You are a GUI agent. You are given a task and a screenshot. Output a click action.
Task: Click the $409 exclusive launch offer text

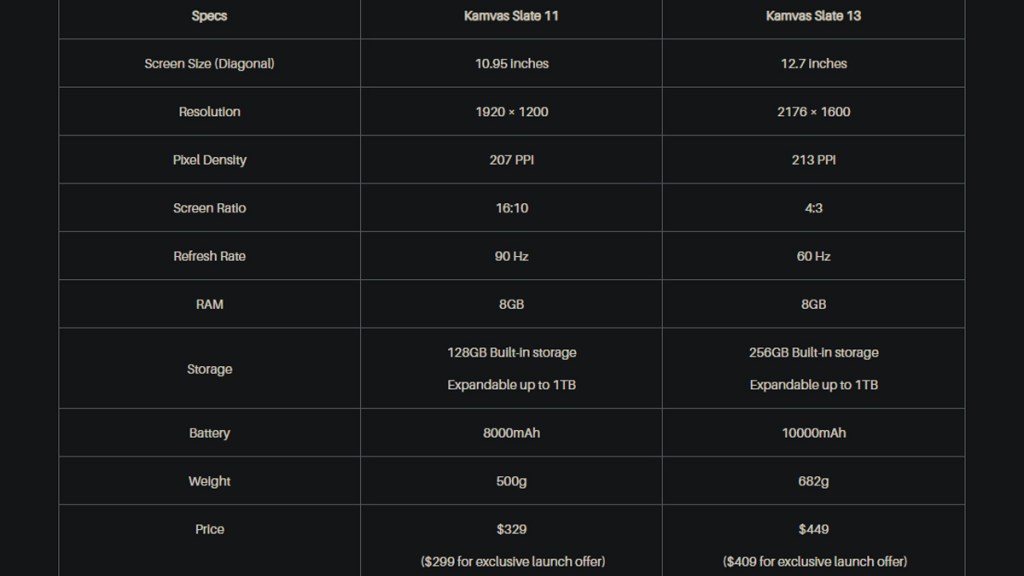click(813, 561)
